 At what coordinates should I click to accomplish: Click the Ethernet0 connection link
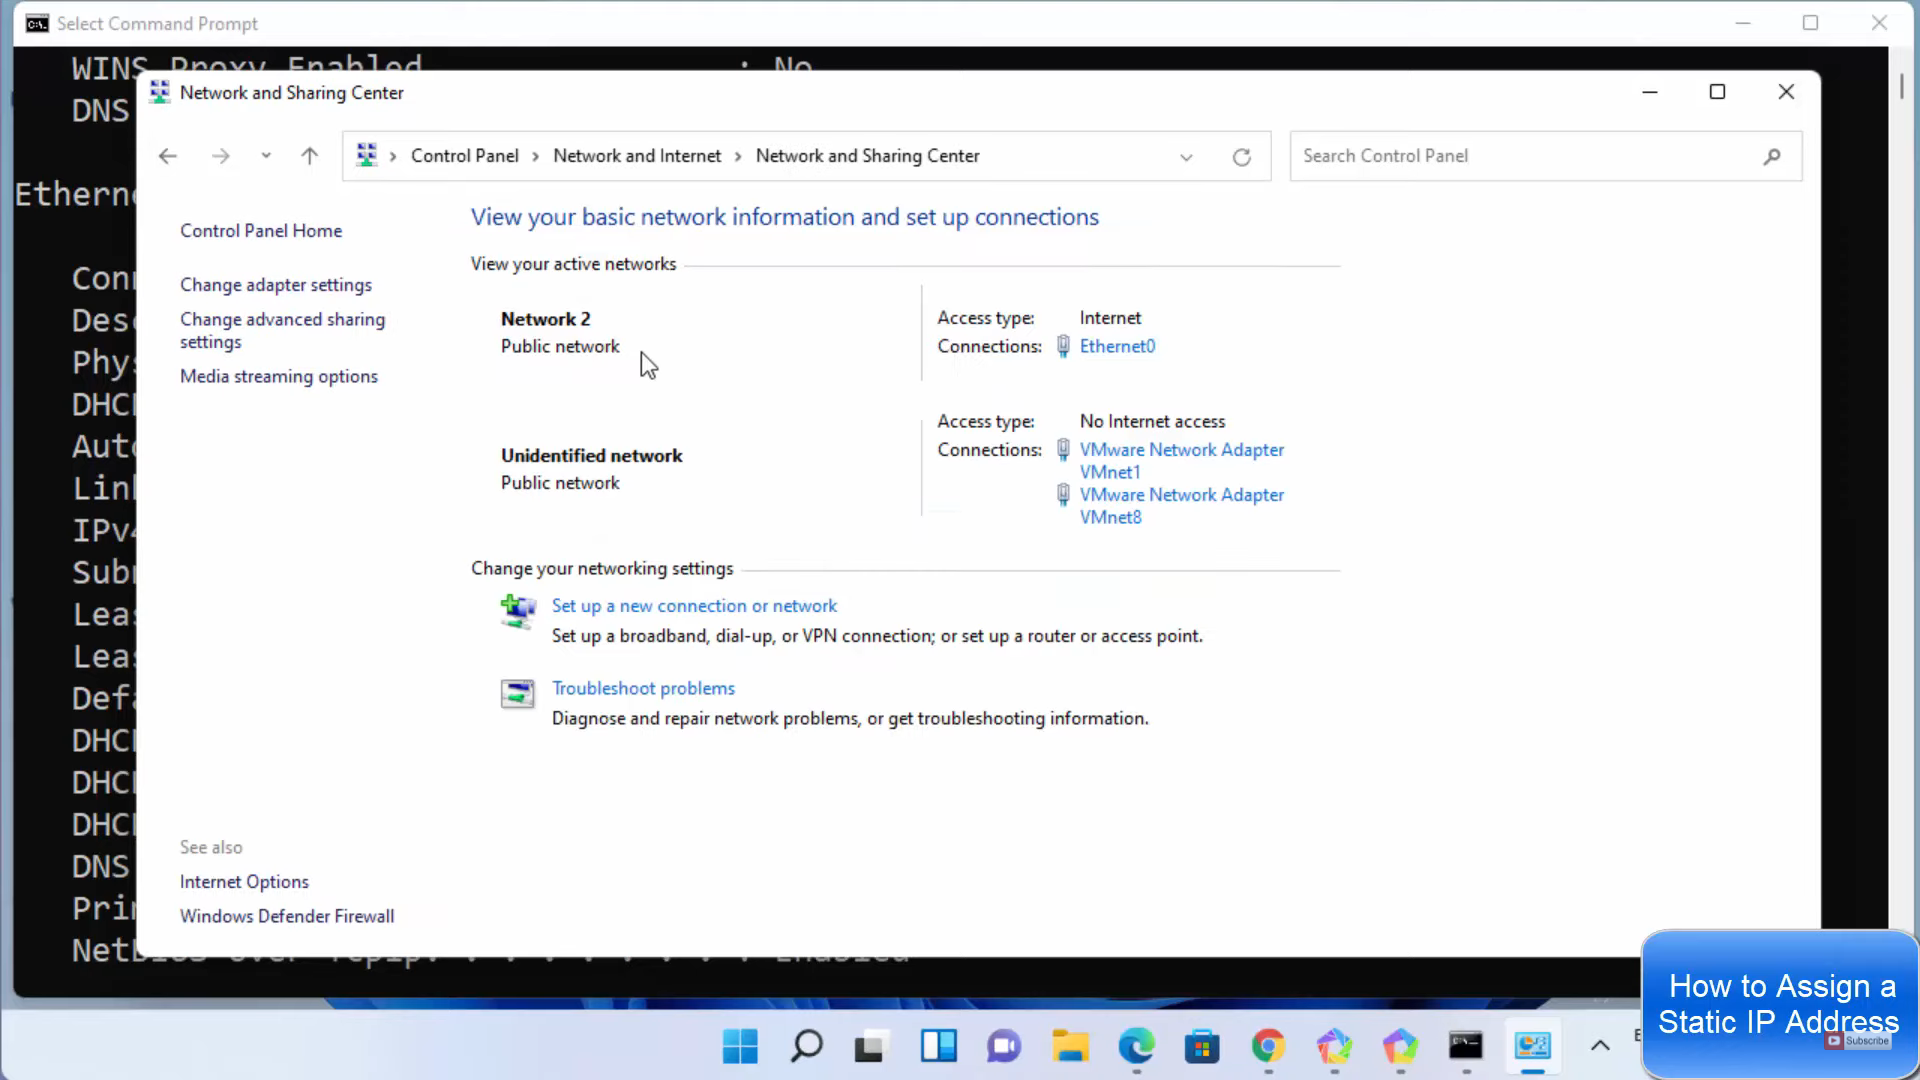click(x=1117, y=346)
